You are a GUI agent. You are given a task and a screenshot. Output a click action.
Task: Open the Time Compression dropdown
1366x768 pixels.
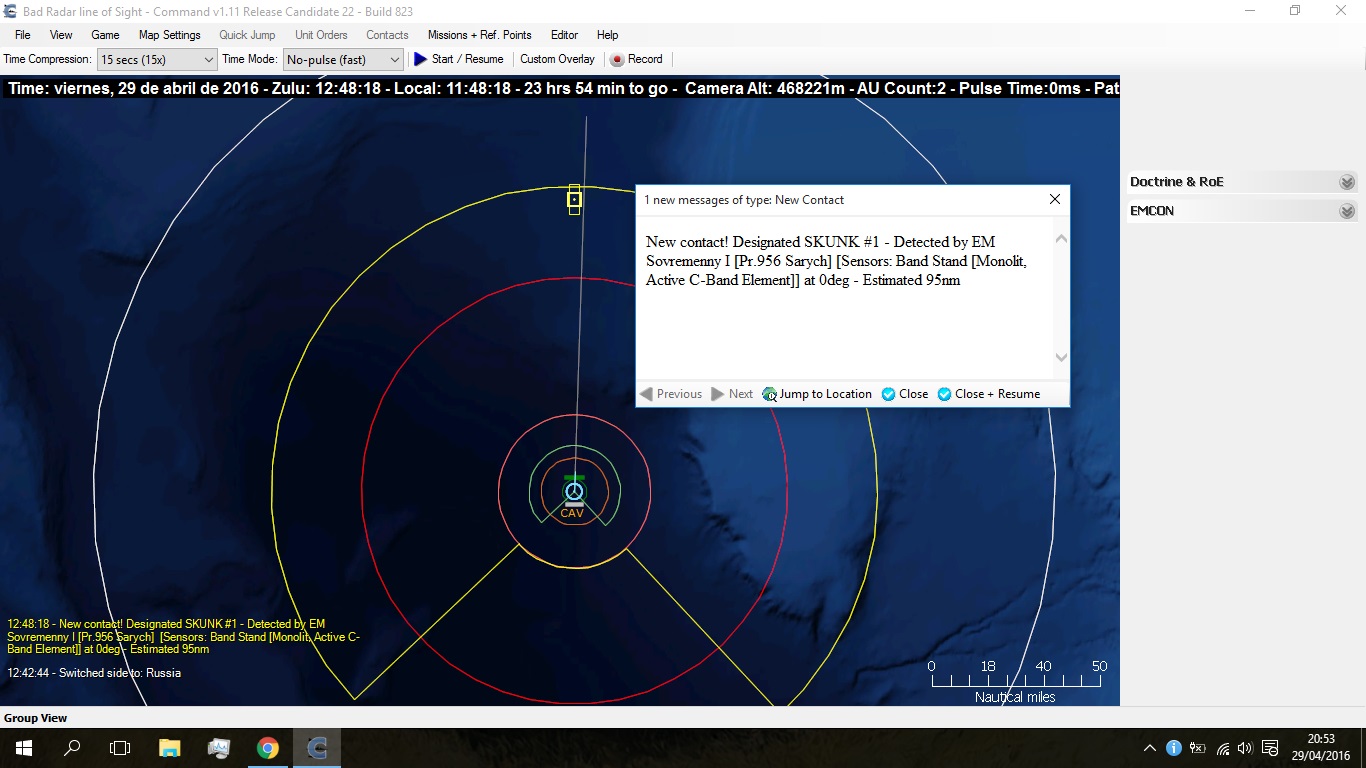click(x=157, y=60)
